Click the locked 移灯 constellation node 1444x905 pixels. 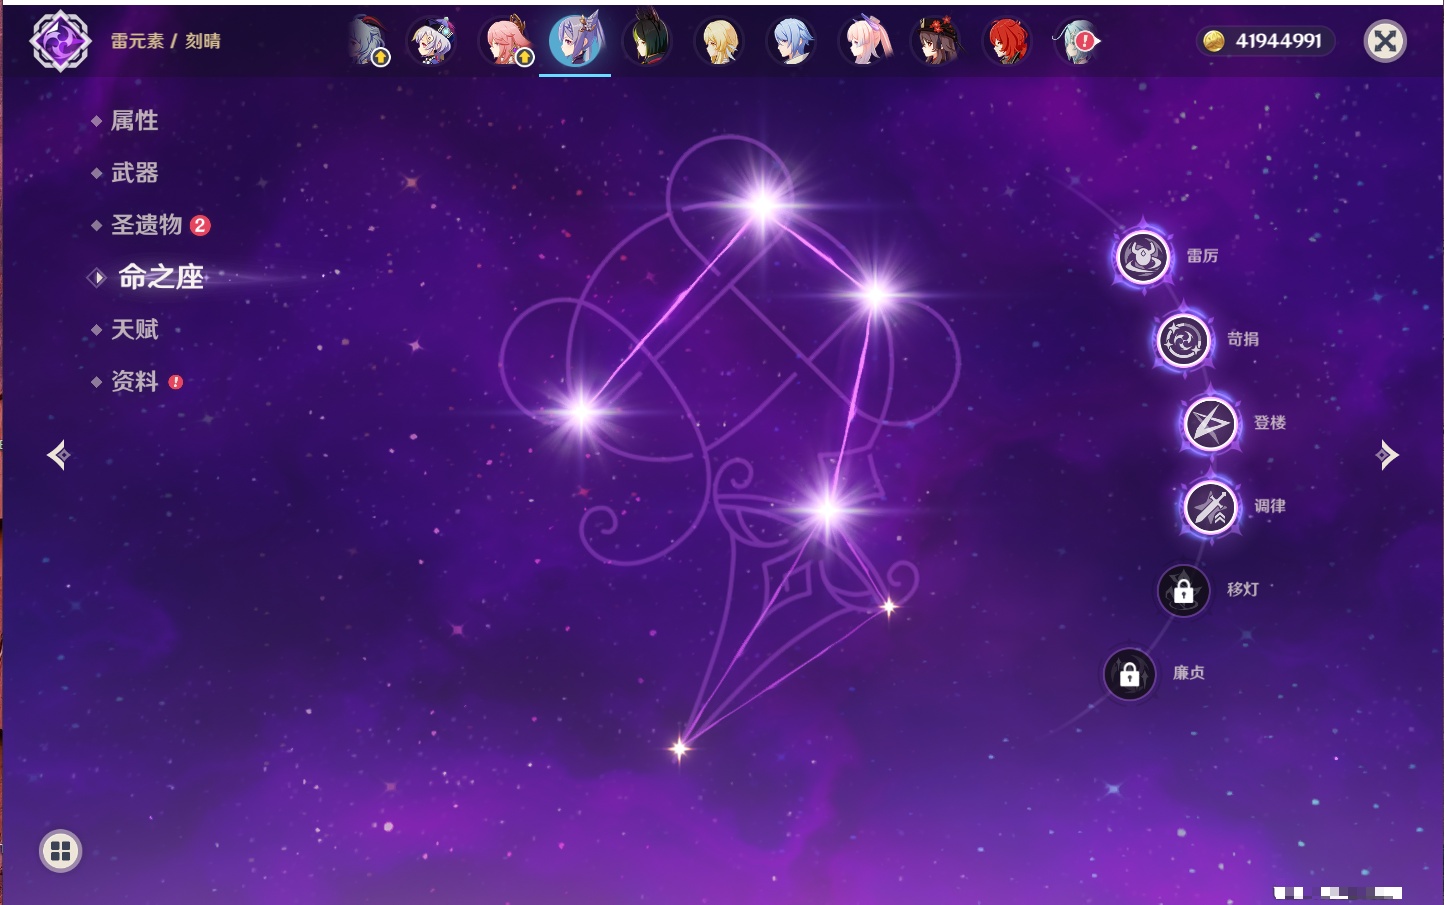point(1183,590)
